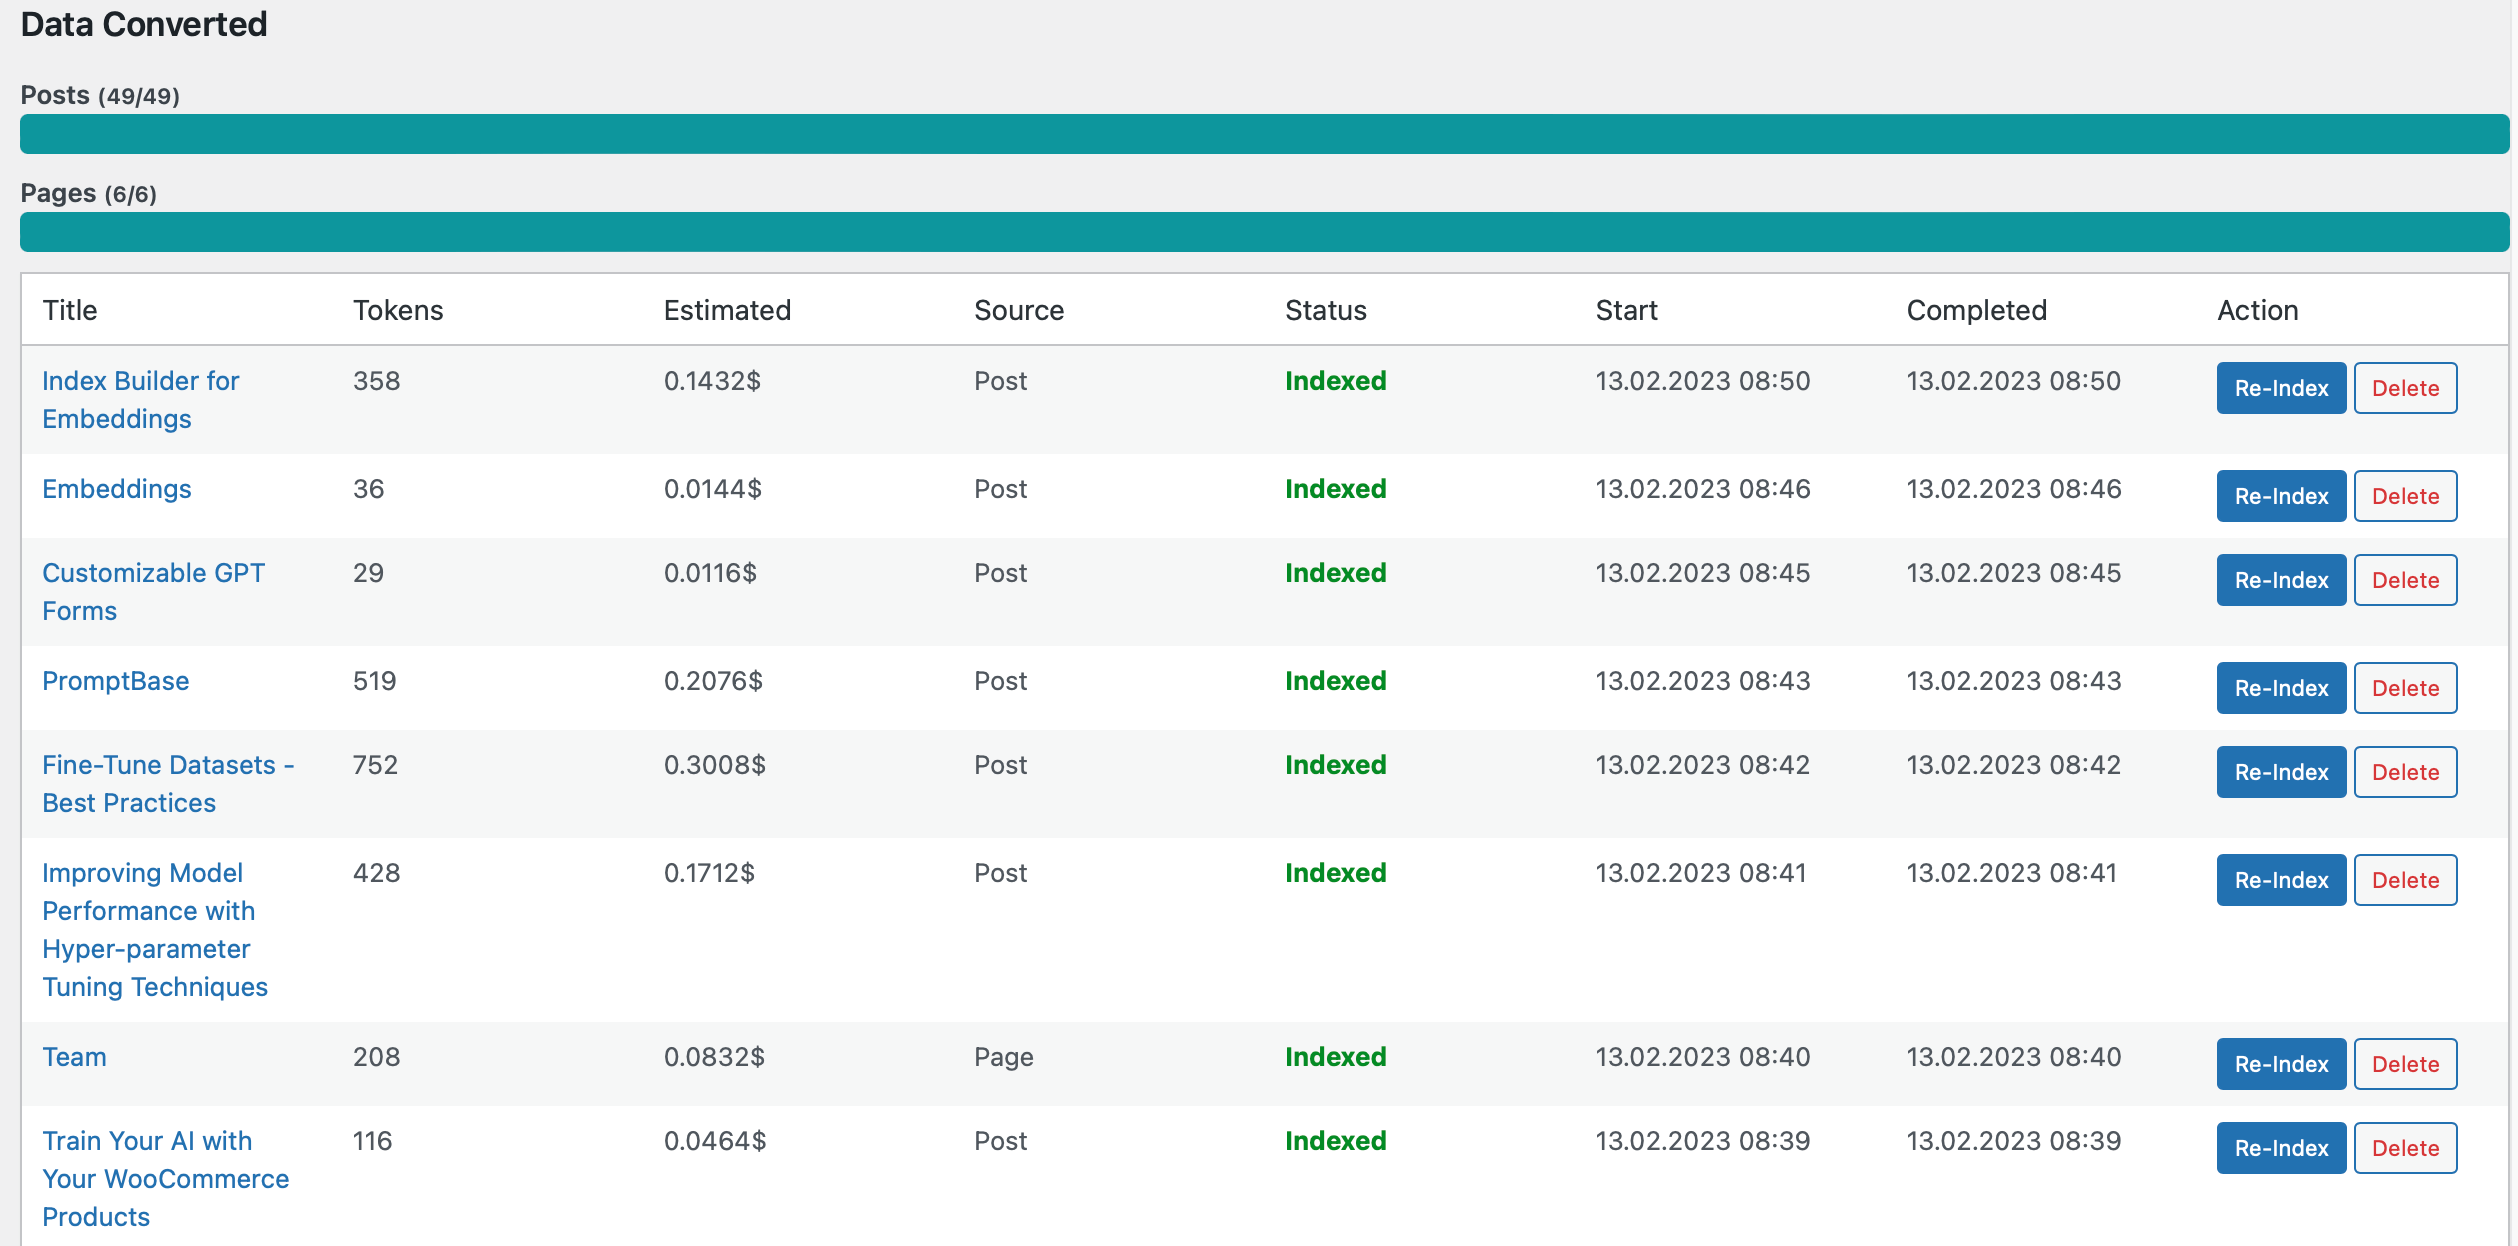Click estimated cost '0.1432$'
The image size is (2518, 1246).
point(712,381)
